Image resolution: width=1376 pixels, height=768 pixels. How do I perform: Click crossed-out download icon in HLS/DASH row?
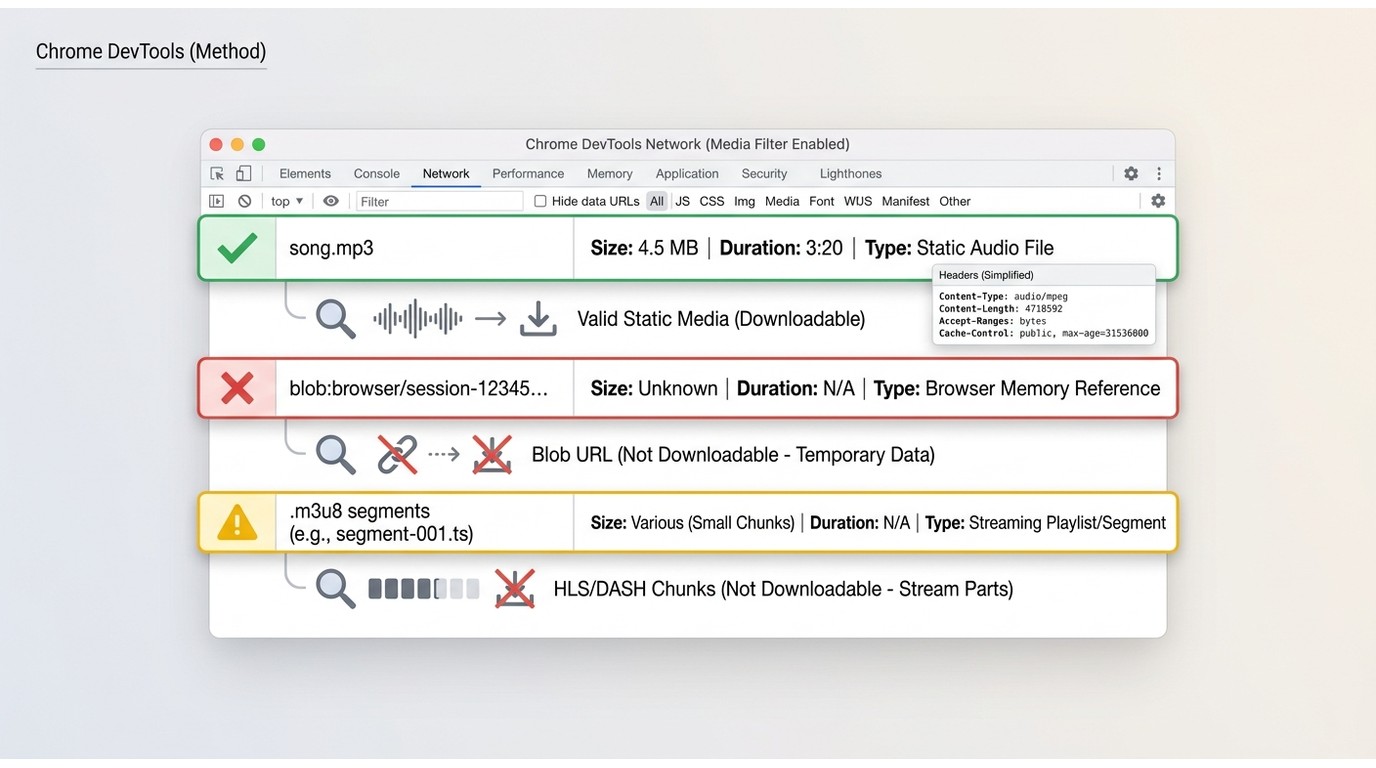[x=514, y=589]
